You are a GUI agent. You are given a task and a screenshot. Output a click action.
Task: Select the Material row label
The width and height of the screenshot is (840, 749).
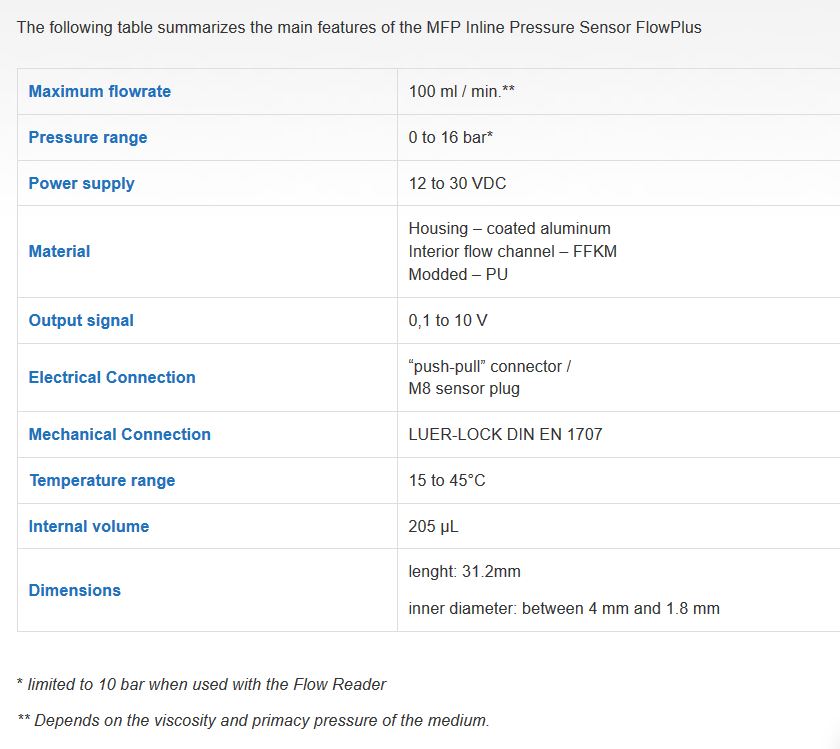(x=59, y=251)
